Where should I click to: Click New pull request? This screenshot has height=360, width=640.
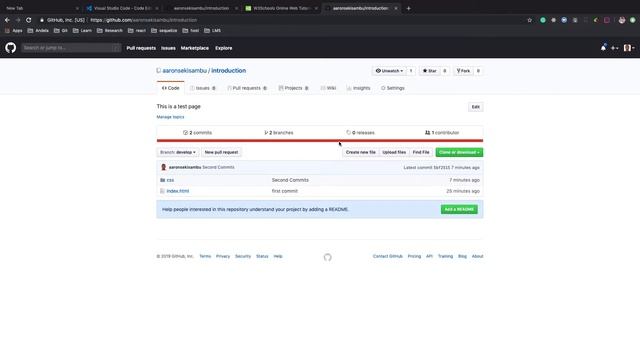221,152
